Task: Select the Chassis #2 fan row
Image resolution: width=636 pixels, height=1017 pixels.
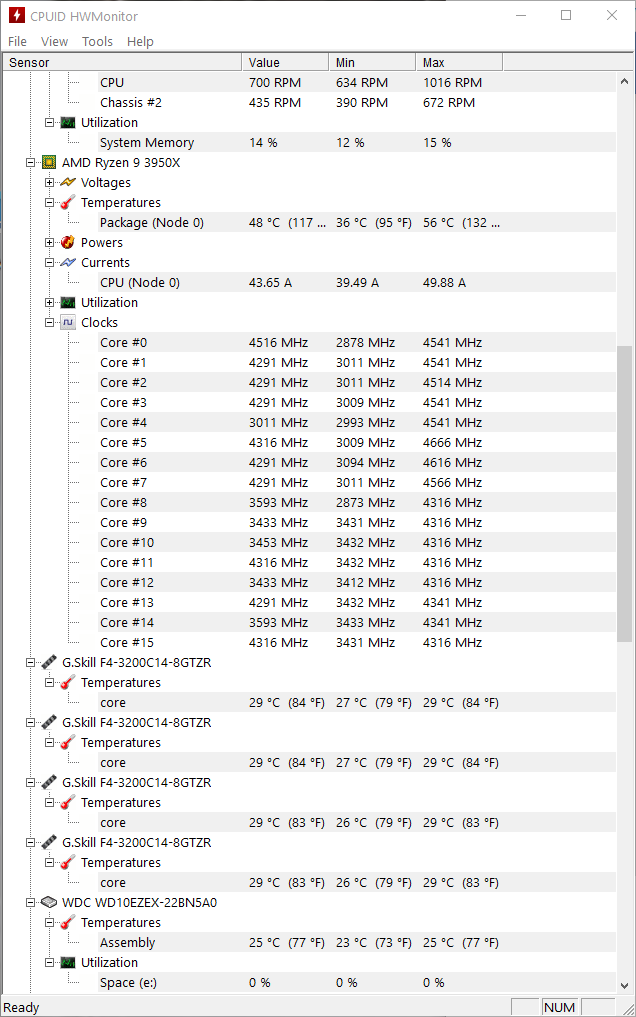Action: 357,102
